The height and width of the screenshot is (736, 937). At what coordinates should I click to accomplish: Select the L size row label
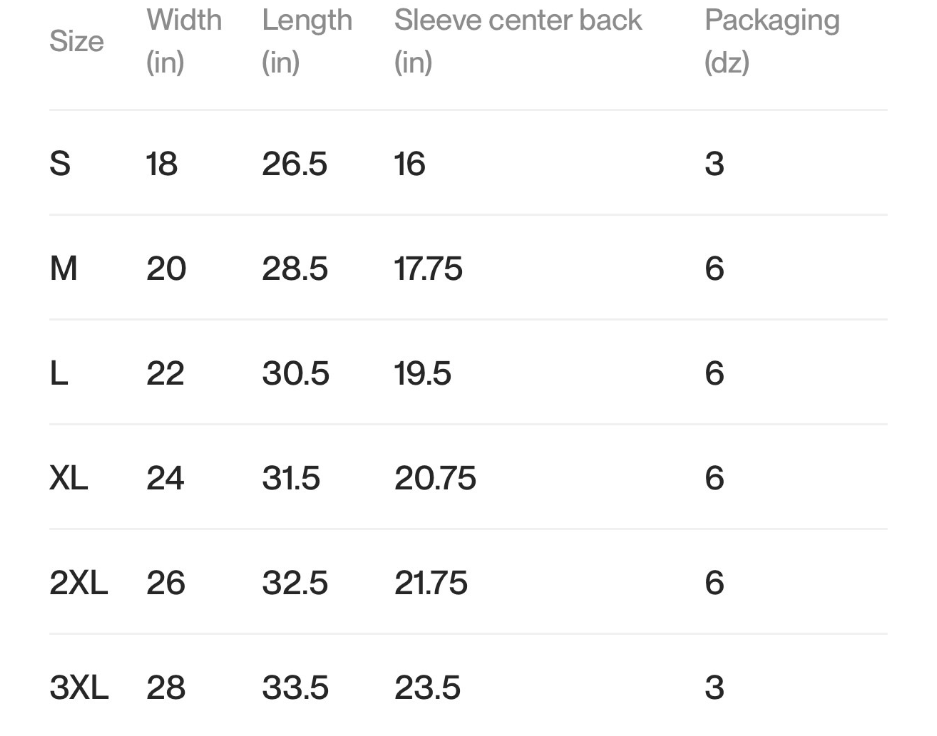click(59, 373)
